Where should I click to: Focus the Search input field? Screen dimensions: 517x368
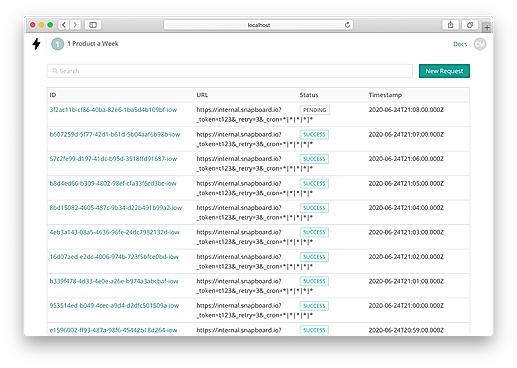point(230,71)
